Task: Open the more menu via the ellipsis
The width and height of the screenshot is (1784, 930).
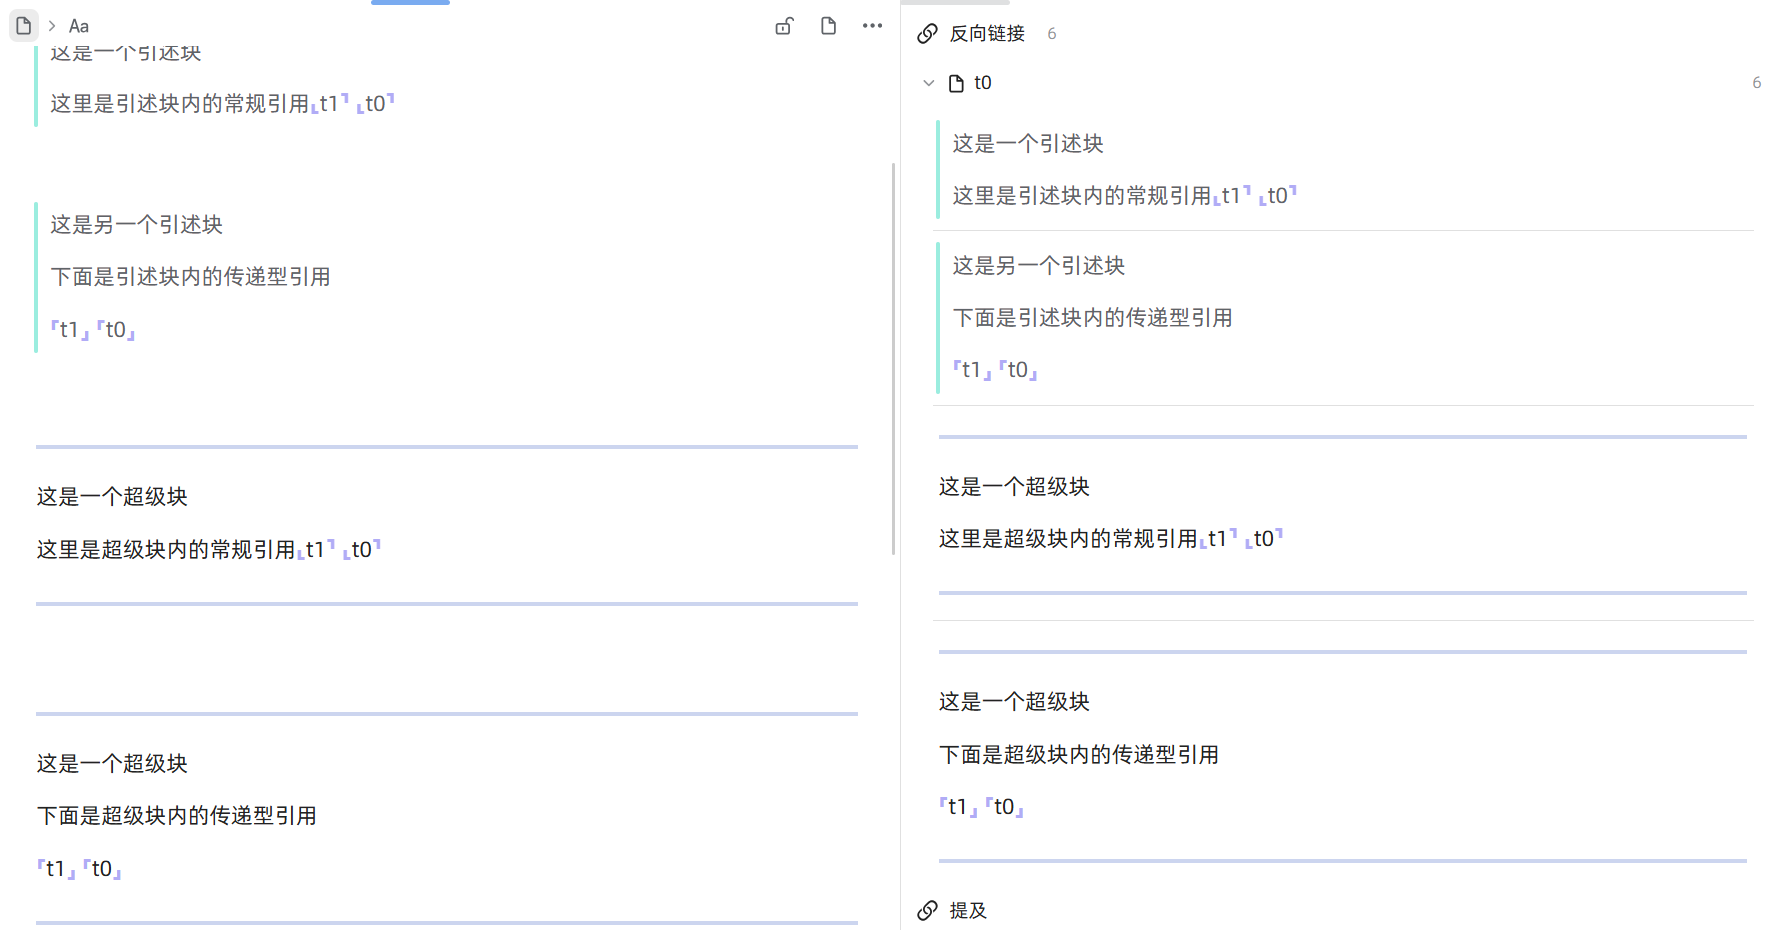Action: pyautogui.click(x=872, y=26)
